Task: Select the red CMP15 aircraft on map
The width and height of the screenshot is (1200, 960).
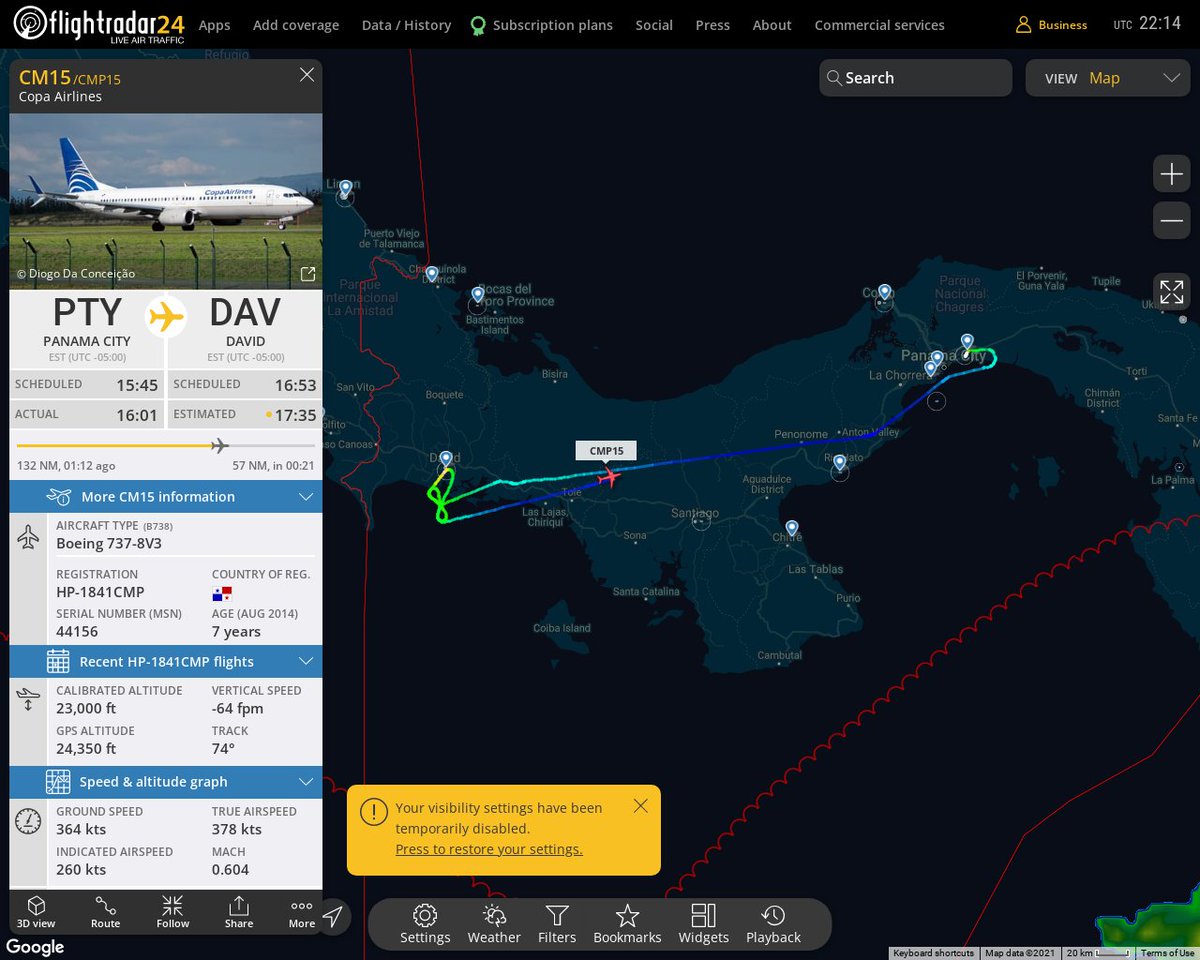Action: pos(607,477)
